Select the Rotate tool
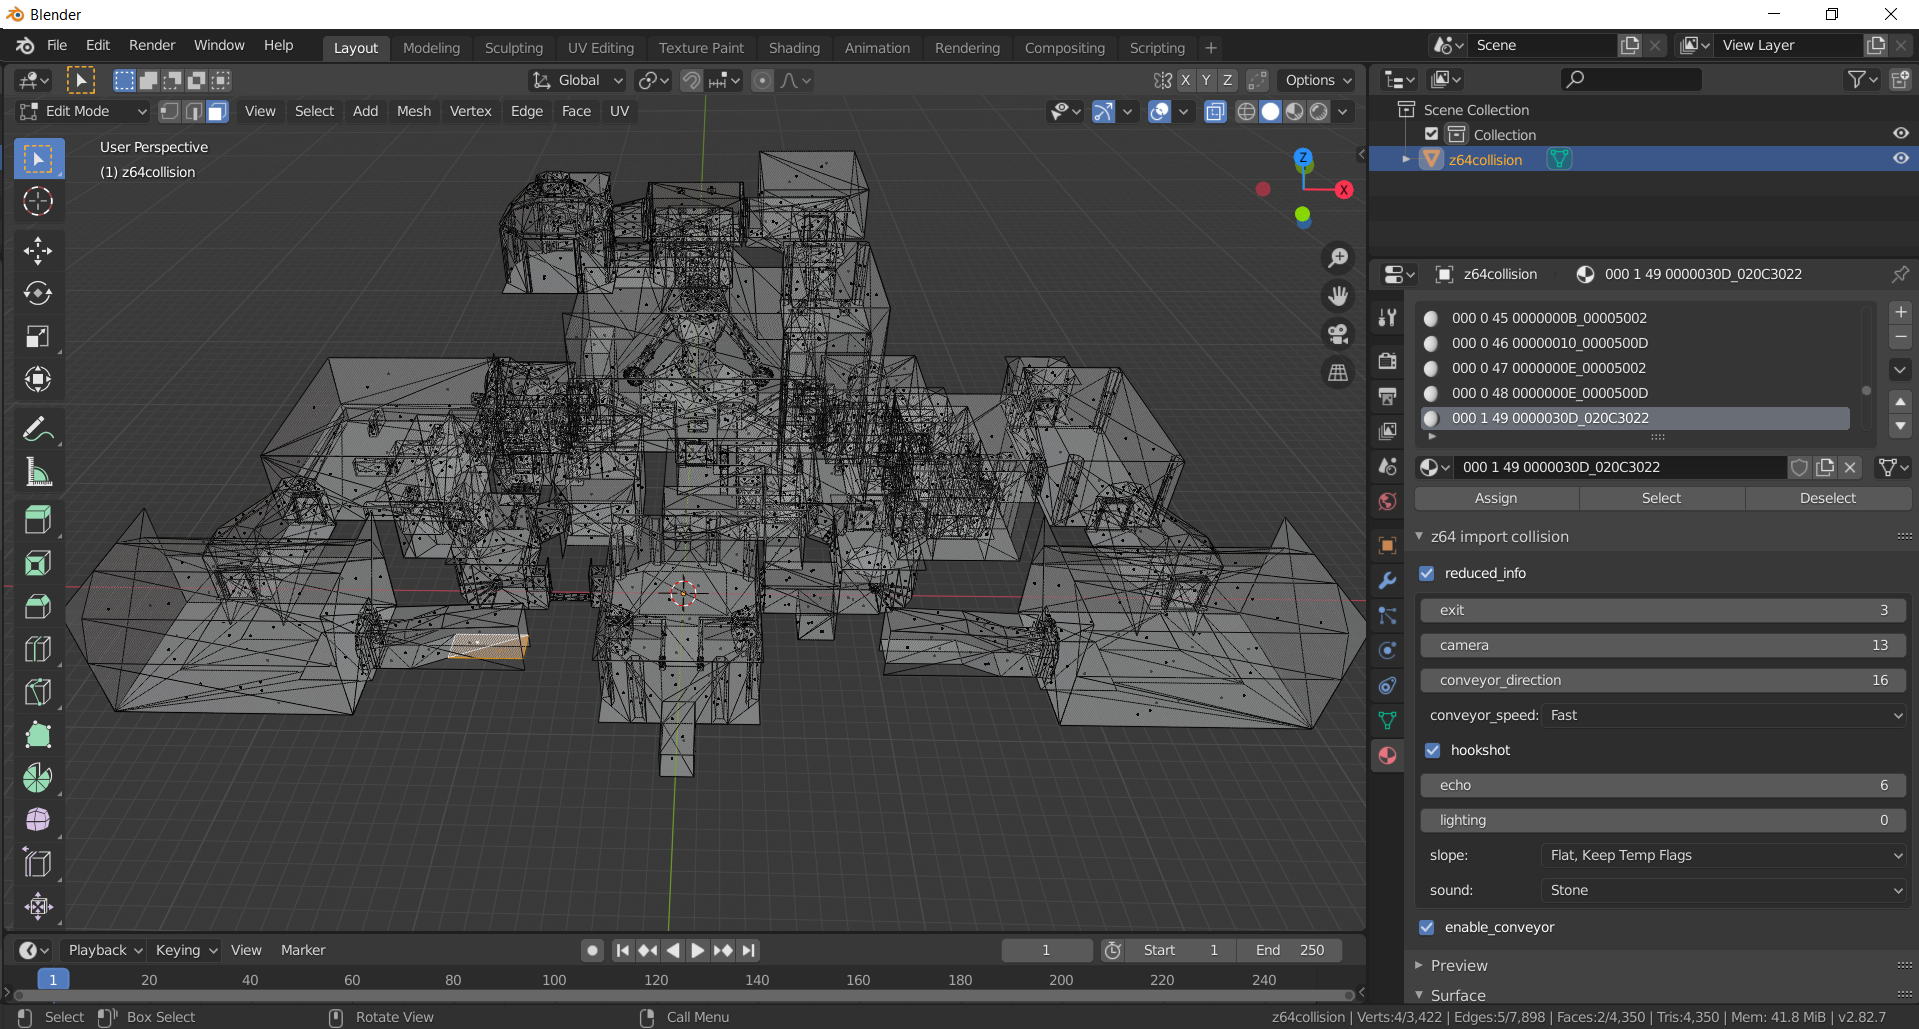This screenshot has width=1919, height=1029. click(38, 293)
